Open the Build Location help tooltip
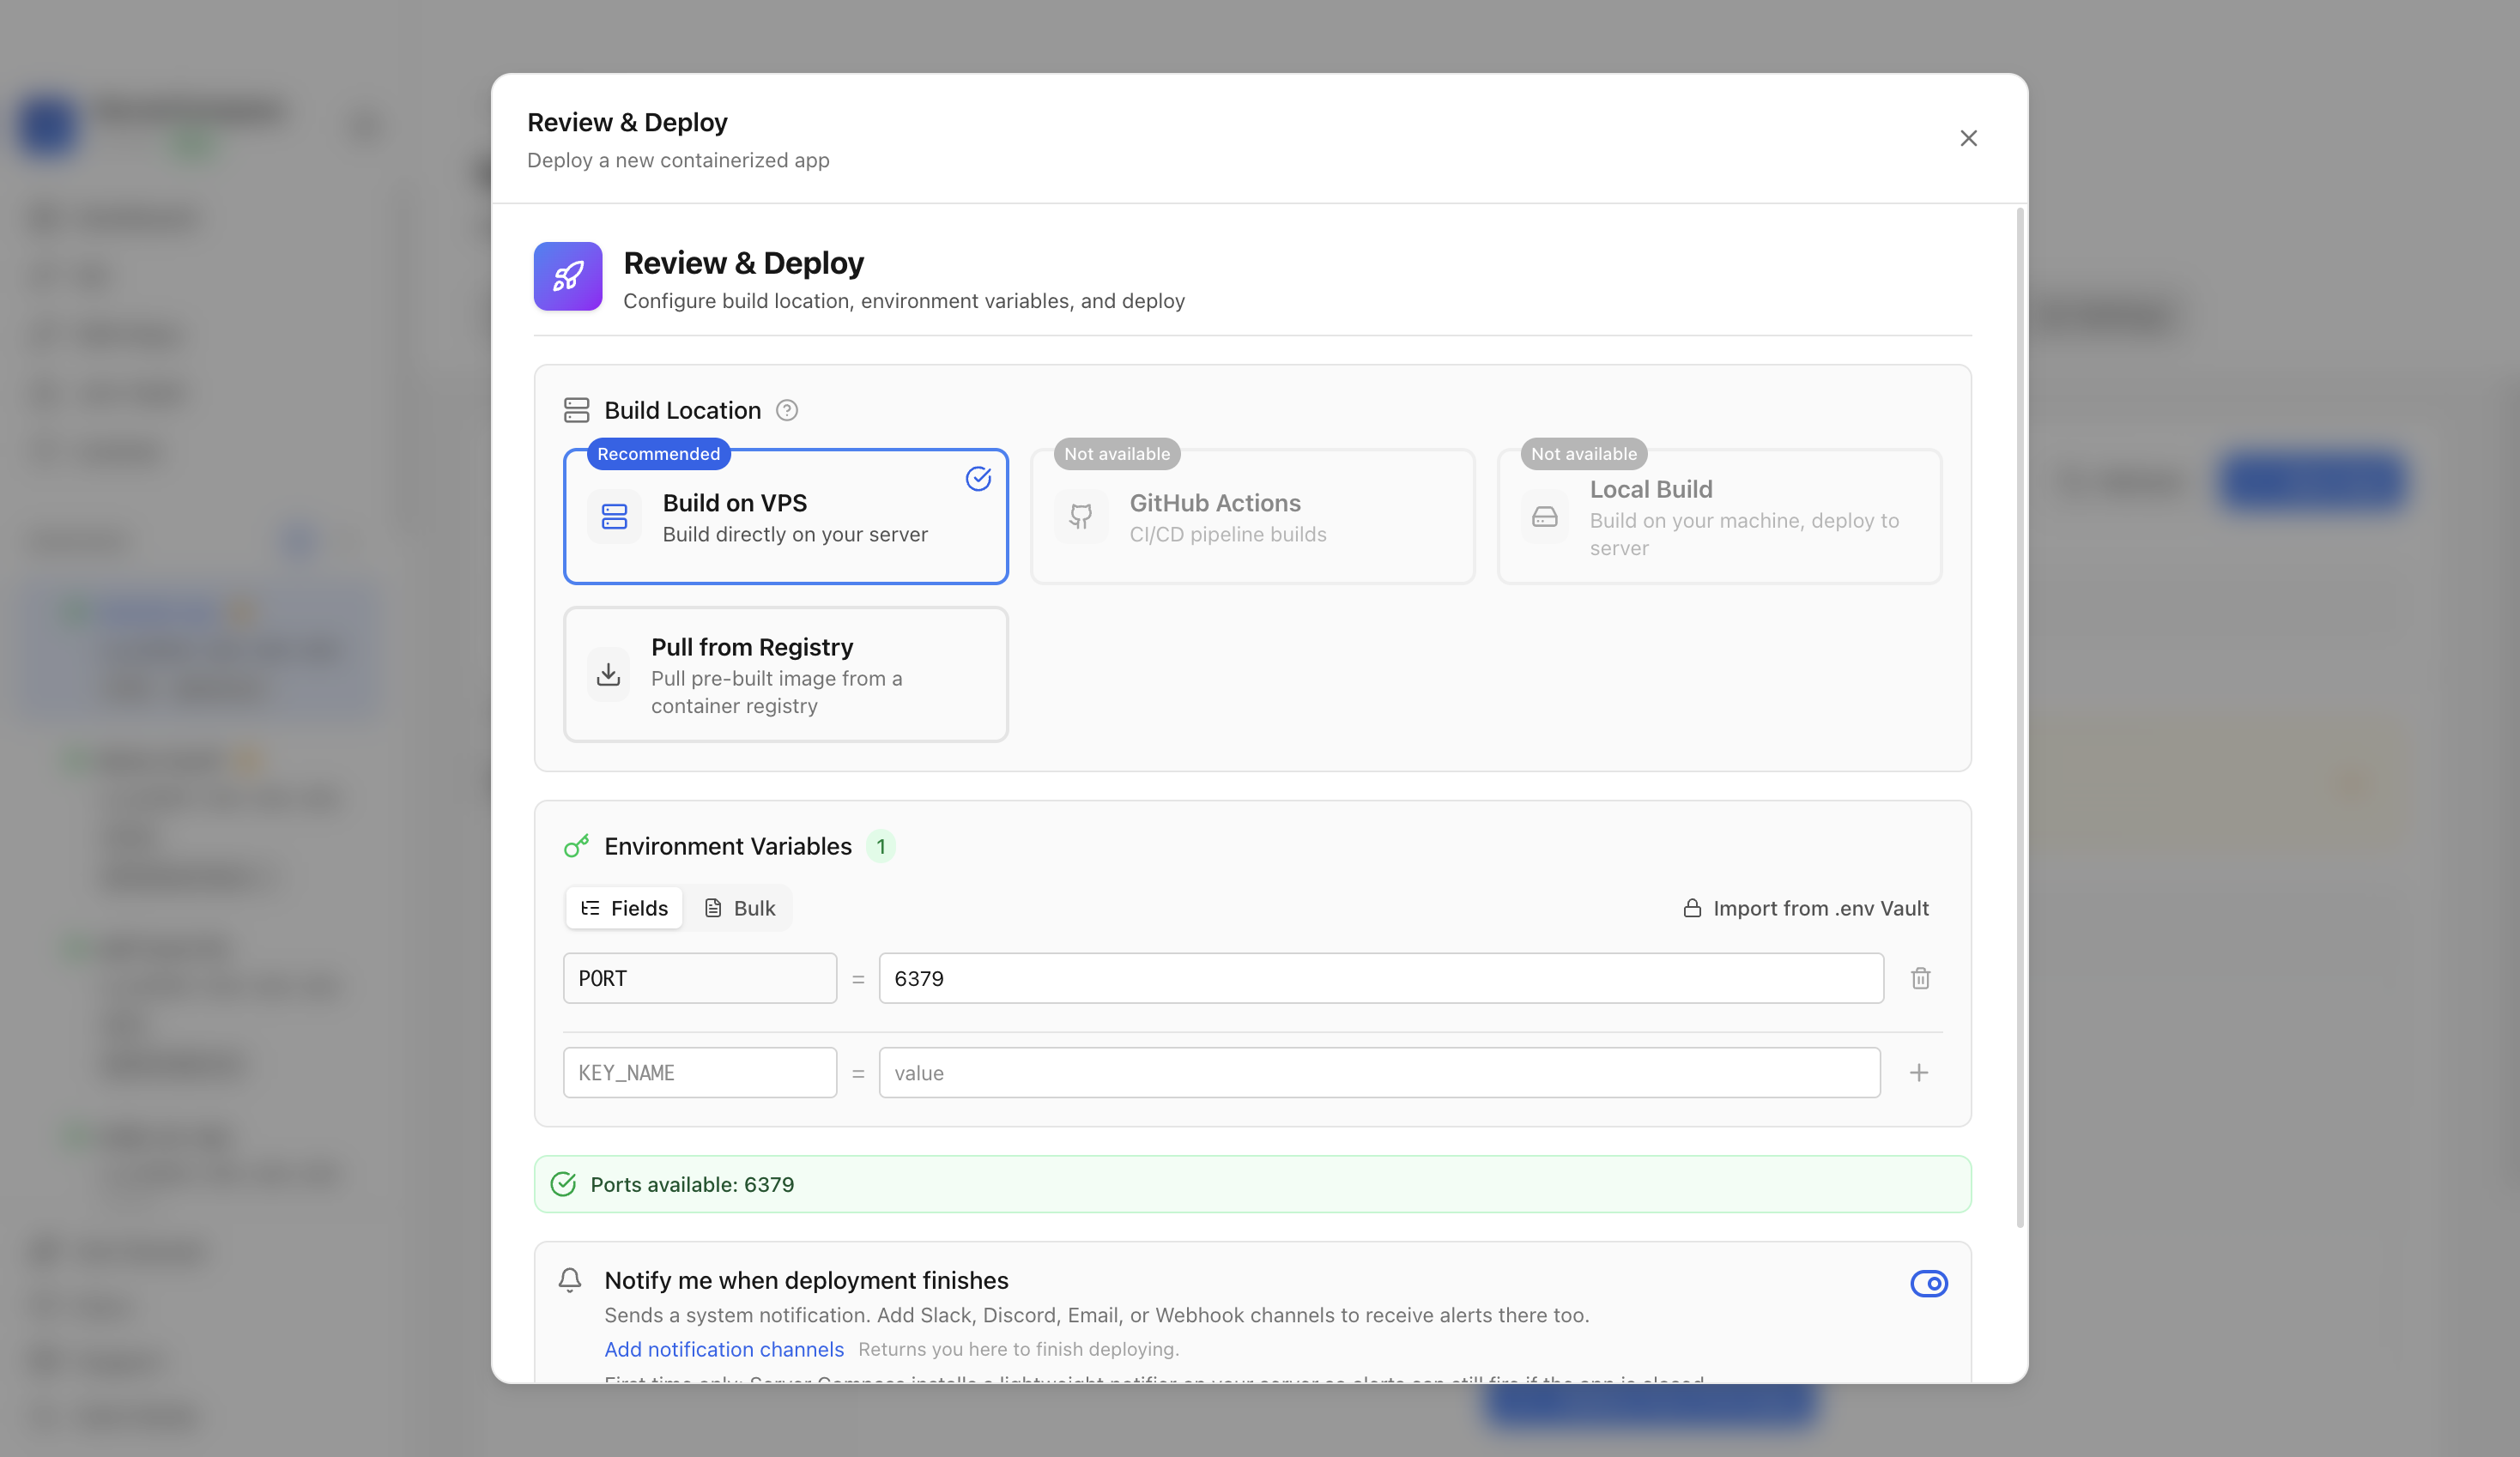The width and height of the screenshot is (2520, 1457). tap(787, 410)
